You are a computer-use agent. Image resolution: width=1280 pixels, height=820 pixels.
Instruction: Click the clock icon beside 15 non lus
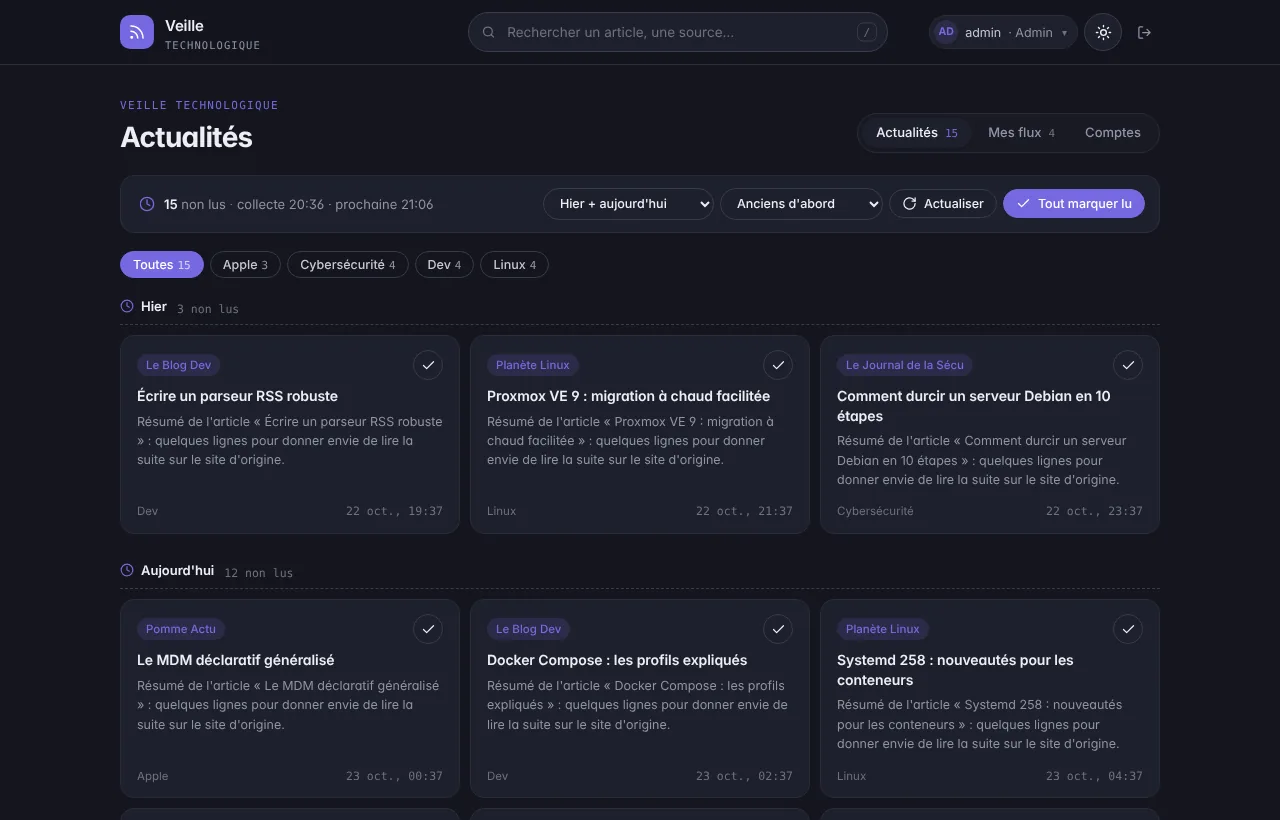[147, 204]
